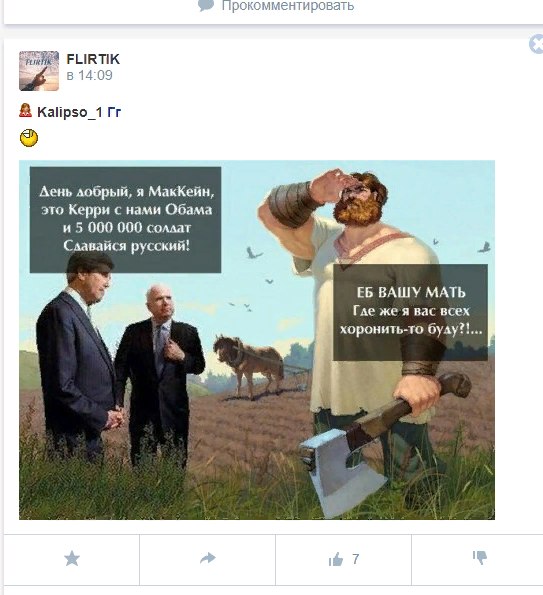The image size is (543, 595).
Task: Click the axe blade in the picture
Action: [x=340, y=471]
